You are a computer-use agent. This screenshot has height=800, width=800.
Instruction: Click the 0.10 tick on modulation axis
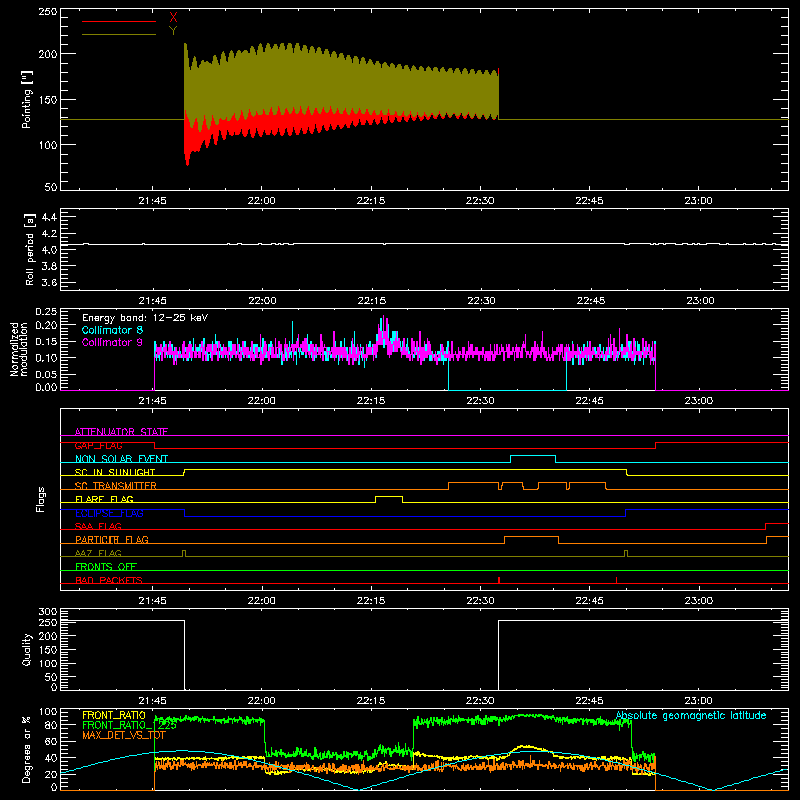pyautogui.click(x=46, y=358)
